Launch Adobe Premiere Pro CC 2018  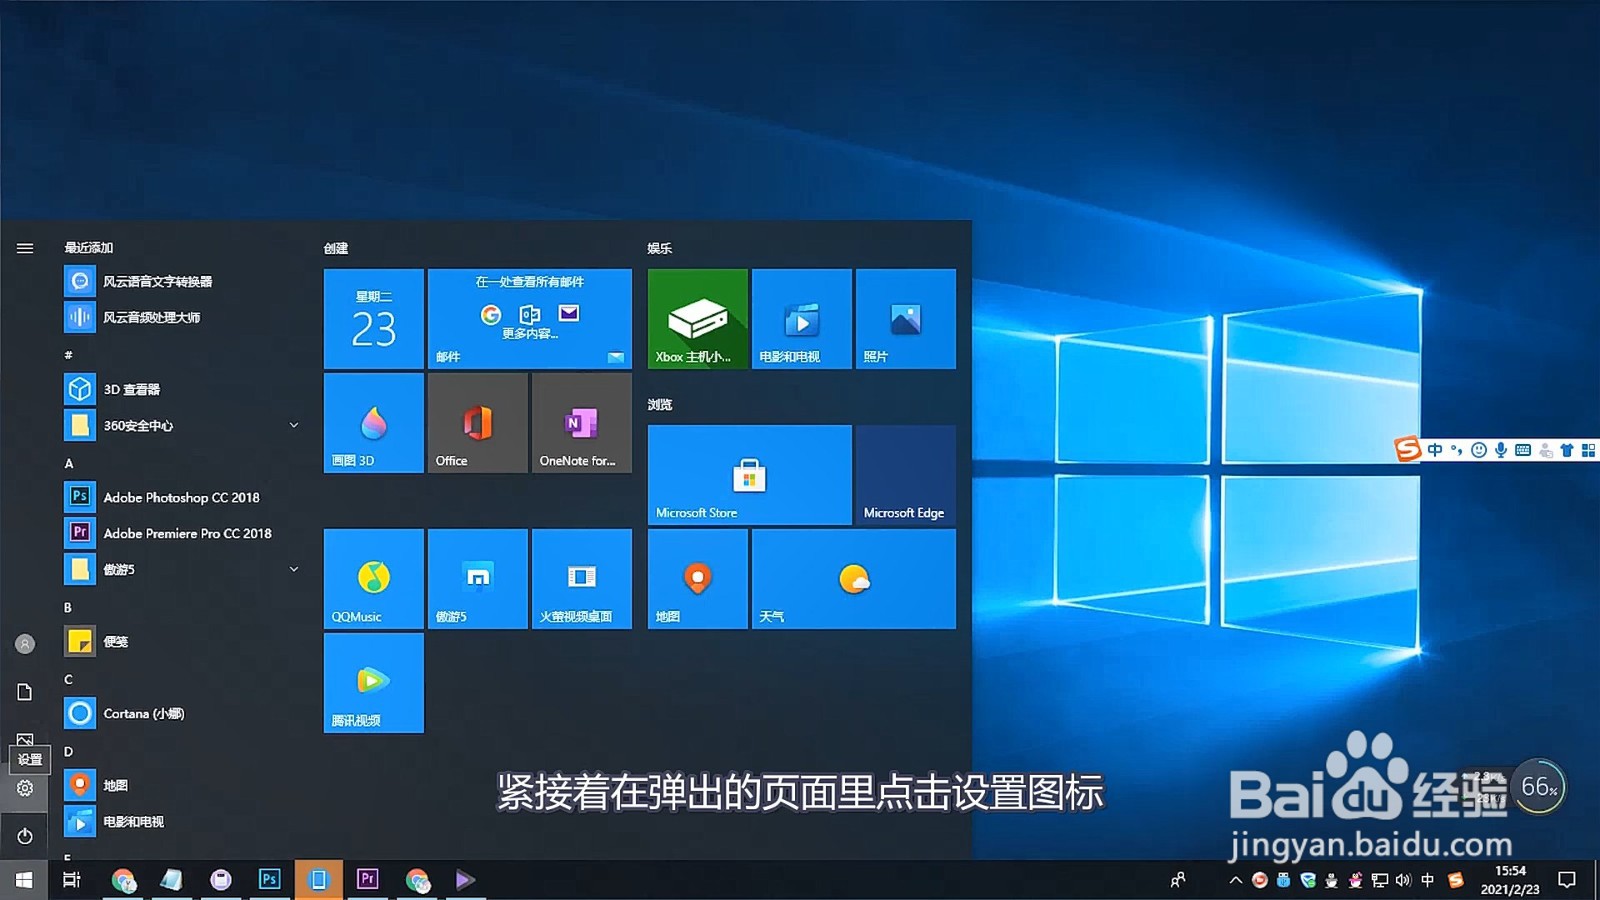pos(182,534)
